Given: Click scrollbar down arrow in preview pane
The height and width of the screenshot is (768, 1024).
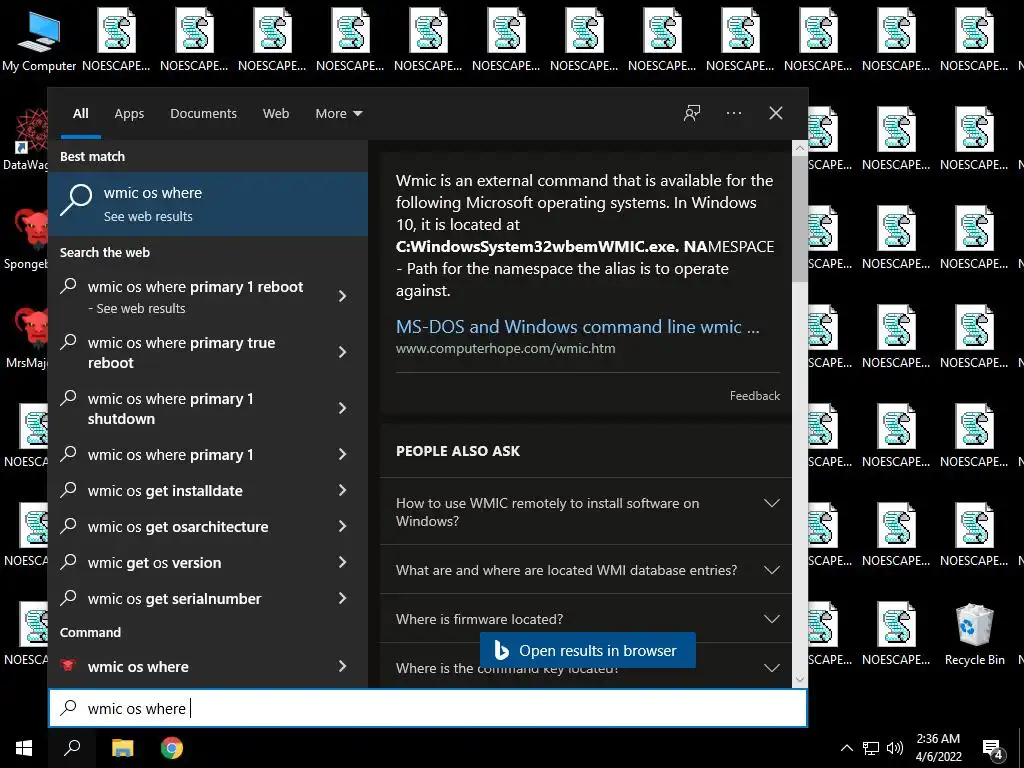Looking at the screenshot, I should 799,680.
